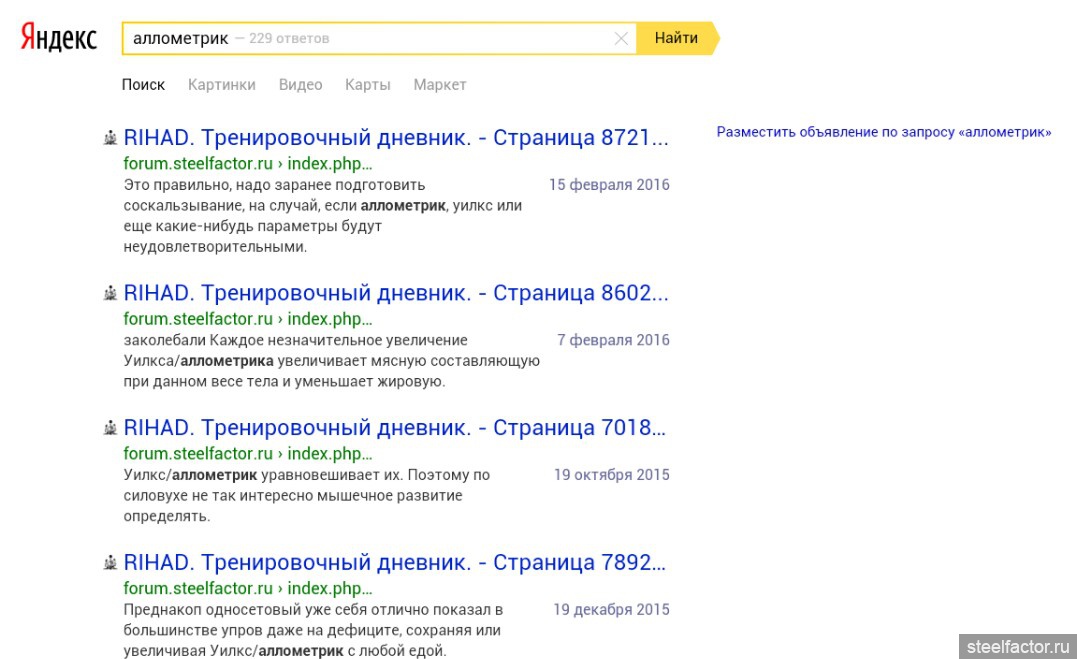Open result titled 'Страница 7892'
The width and height of the screenshot is (1077, 659).
click(x=395, y=562)
